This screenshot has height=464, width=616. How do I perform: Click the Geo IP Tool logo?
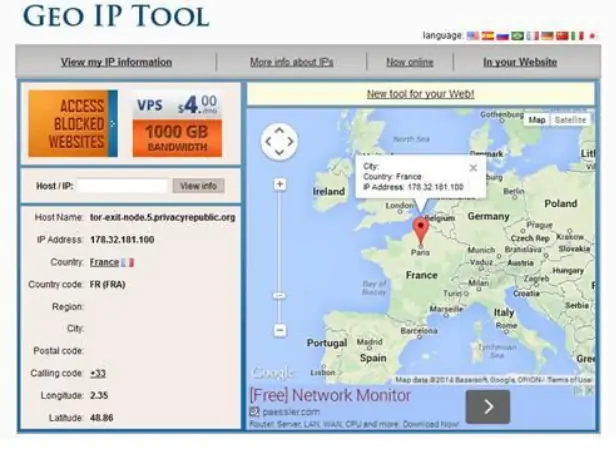point(116,16)
